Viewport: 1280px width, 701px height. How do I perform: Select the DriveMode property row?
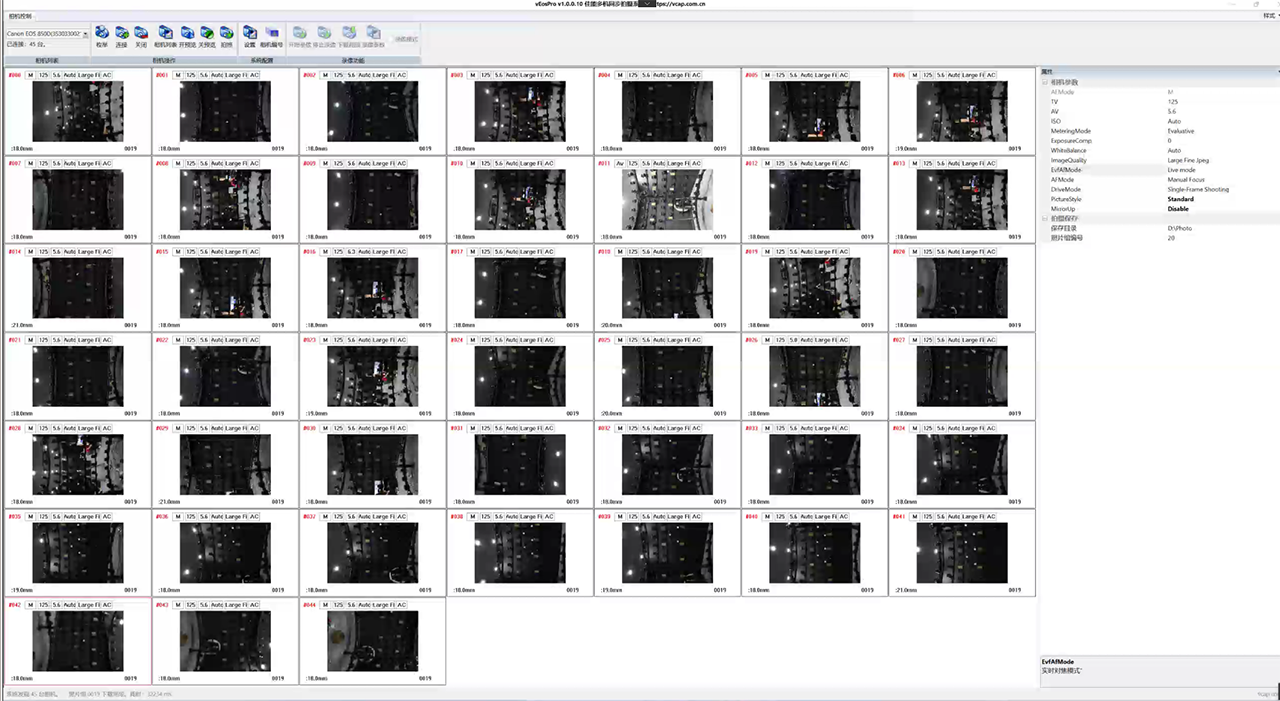(1071, 189)
